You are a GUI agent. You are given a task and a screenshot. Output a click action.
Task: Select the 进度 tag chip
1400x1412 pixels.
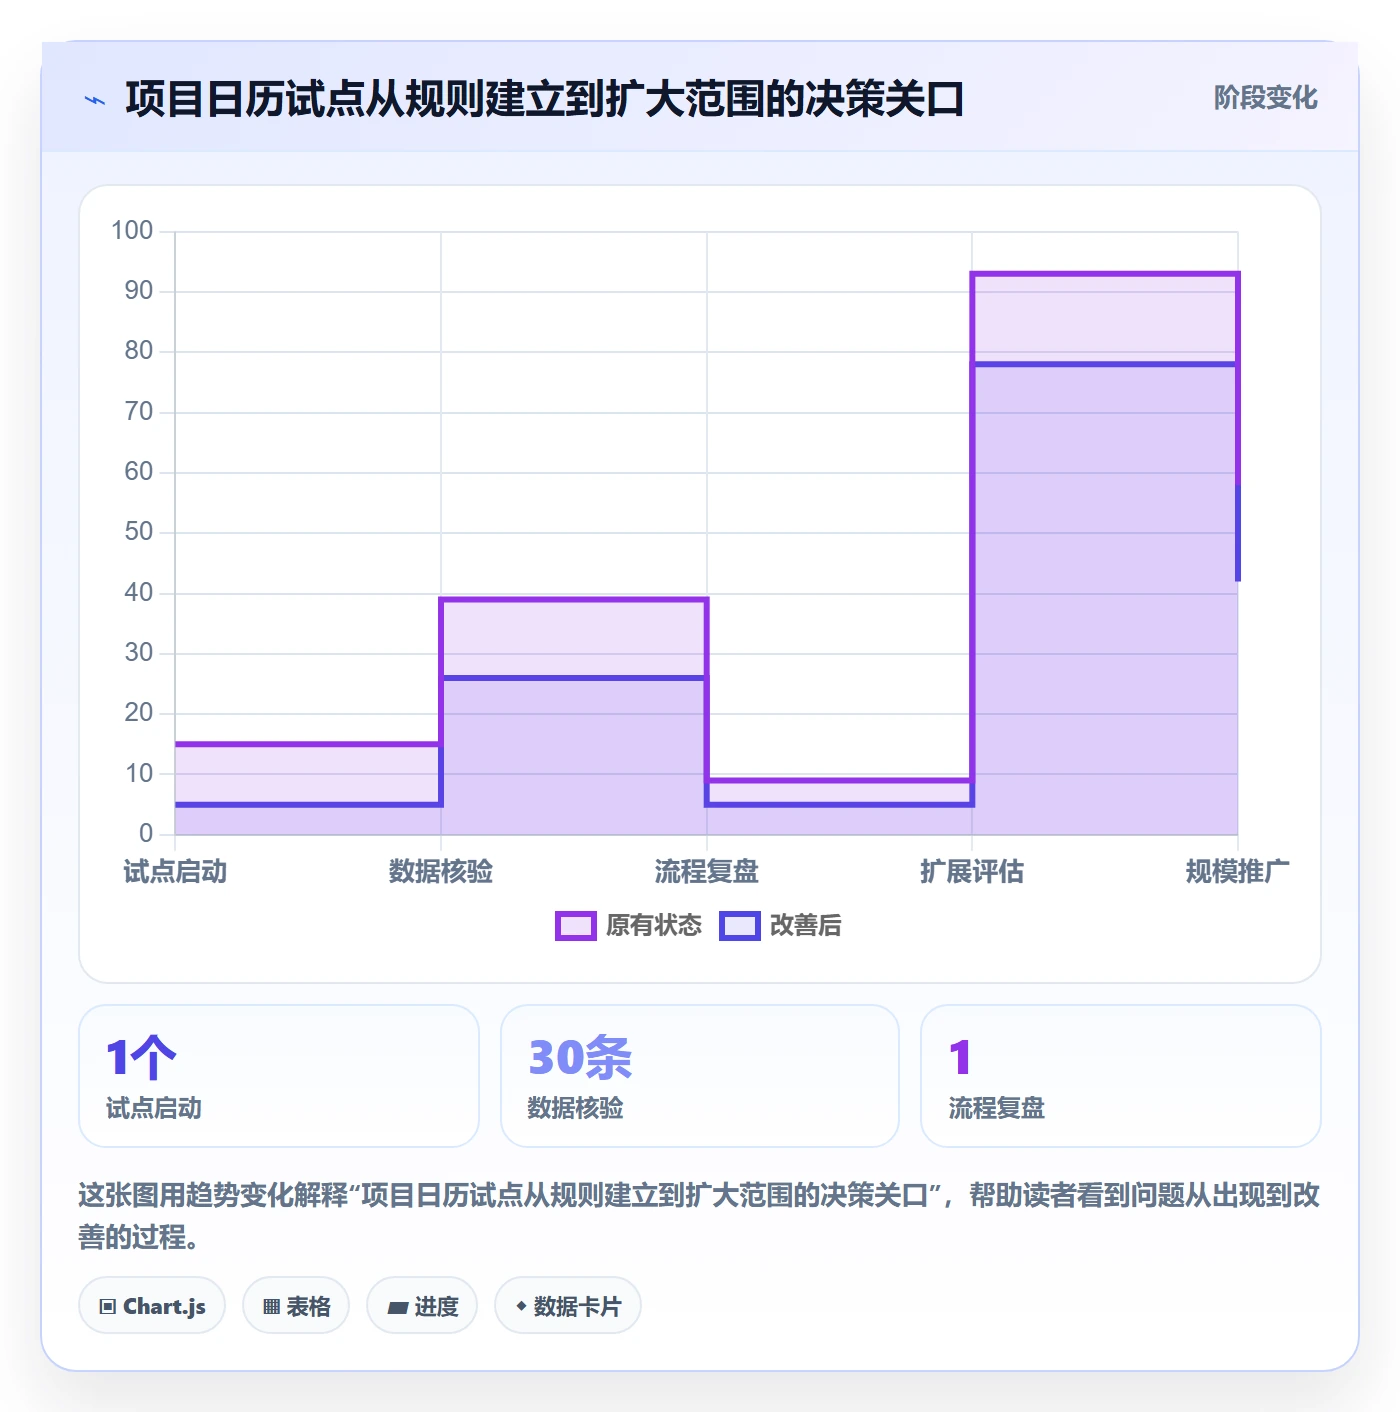tap(422, 1305)
